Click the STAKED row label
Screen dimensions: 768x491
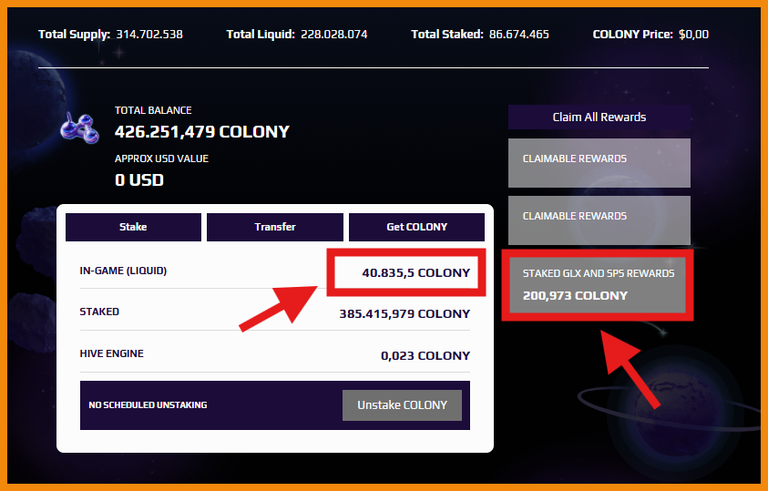[x=99, y=312]
